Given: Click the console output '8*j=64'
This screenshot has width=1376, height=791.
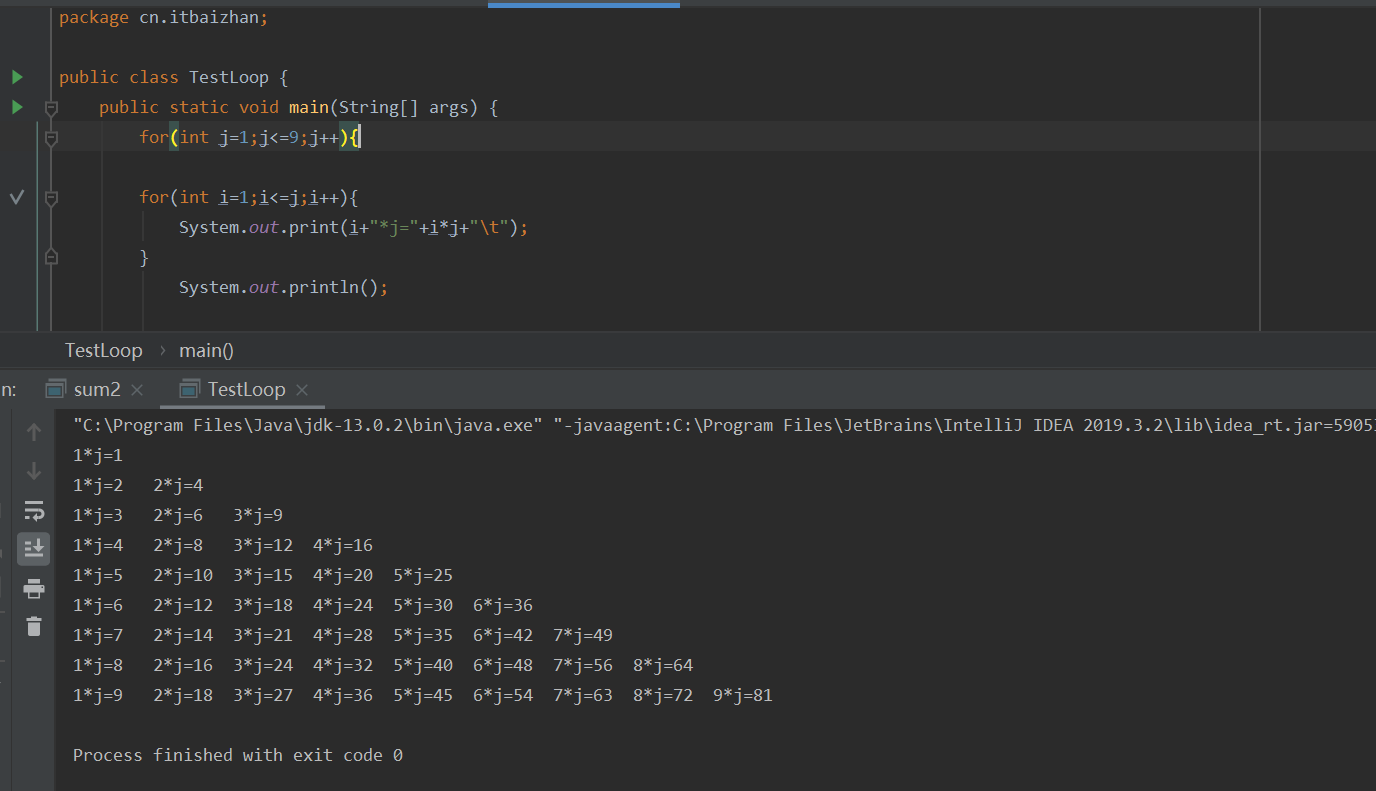Looking at the screenshot, I should [663, 665].
